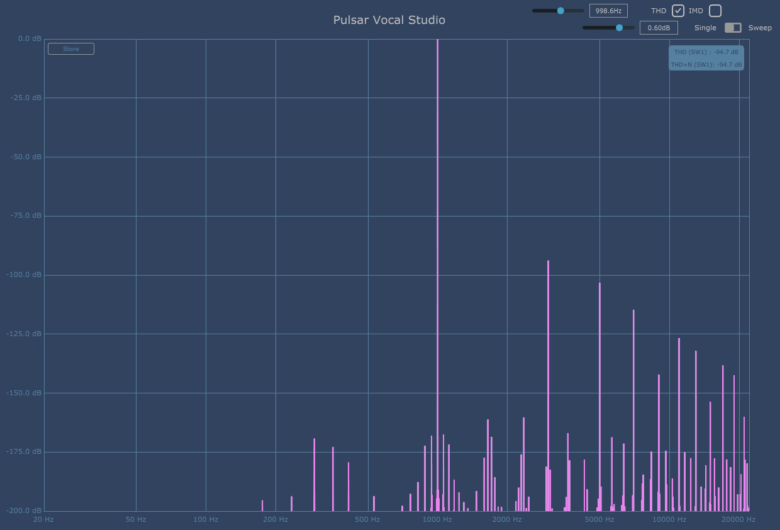780x530 pixels.
Task: Click the THD (SW1) readout line
Action: coord(706,52)
